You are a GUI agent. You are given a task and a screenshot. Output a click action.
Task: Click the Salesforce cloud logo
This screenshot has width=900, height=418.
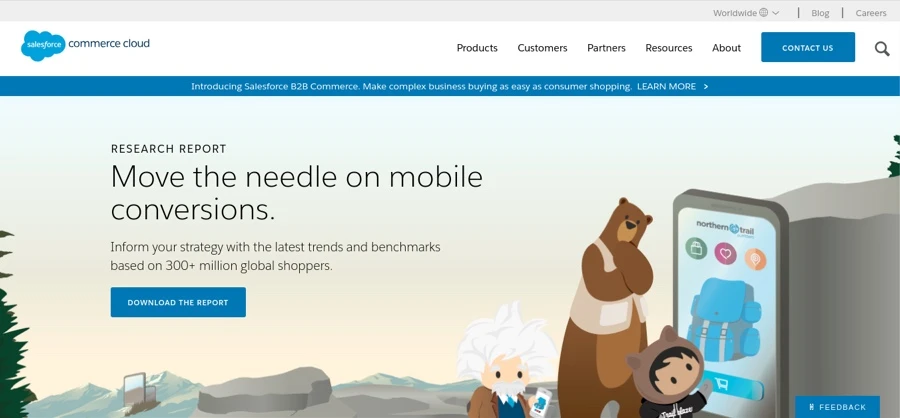click(43, 45)
